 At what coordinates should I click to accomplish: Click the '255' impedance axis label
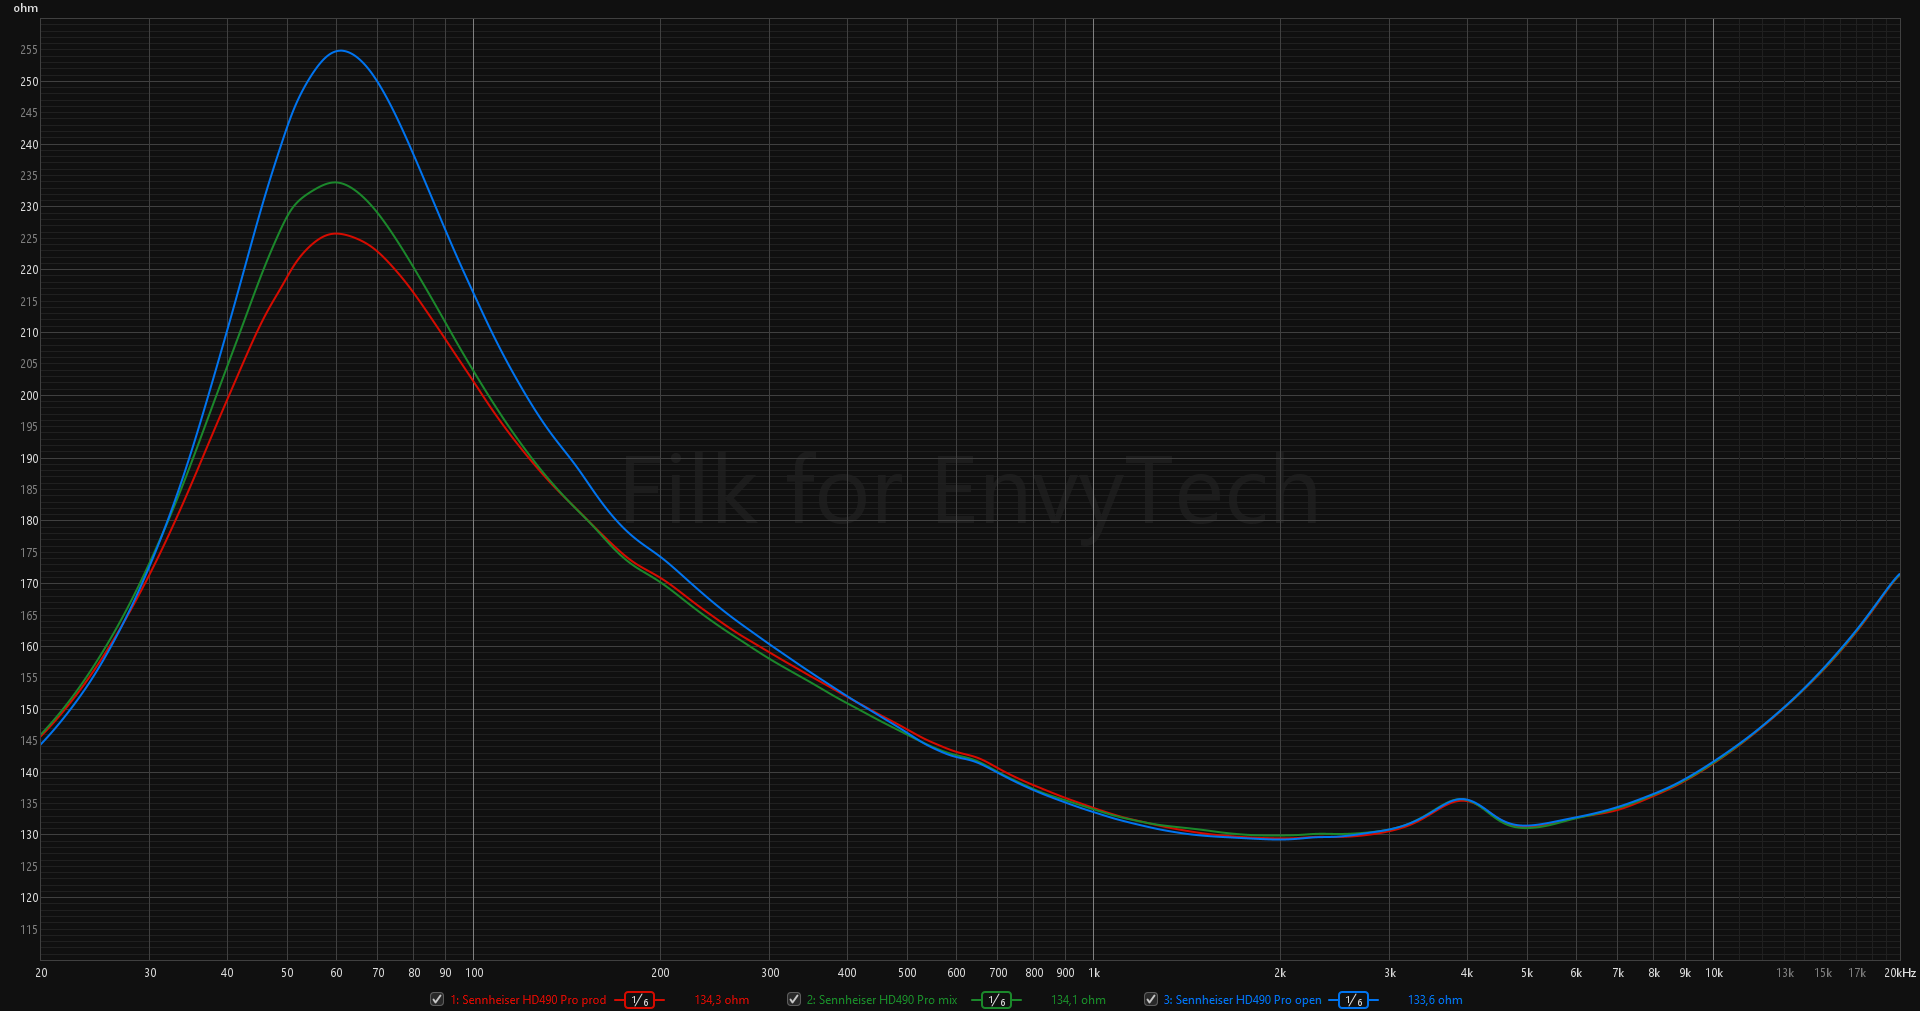tap(29, 50)
